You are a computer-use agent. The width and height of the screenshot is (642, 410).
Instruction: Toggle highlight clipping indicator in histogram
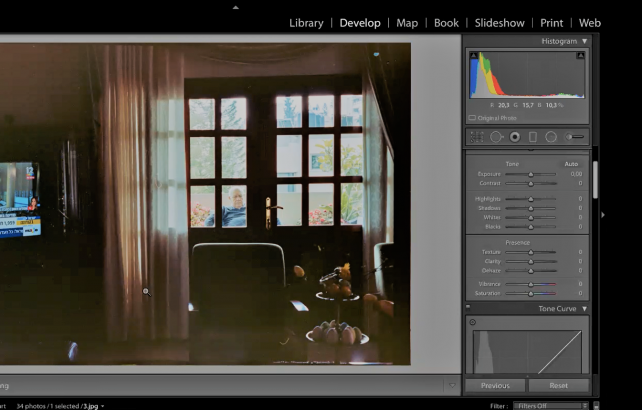point(581,56)
